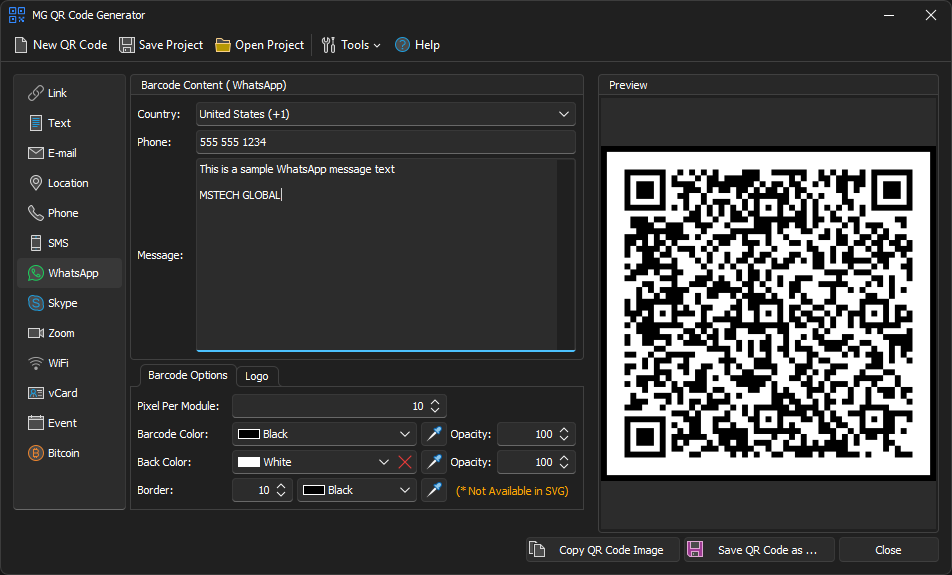The height and width of the screenshot is (575, 952).
Task: Choose the vCard content type
Action: 69,393
